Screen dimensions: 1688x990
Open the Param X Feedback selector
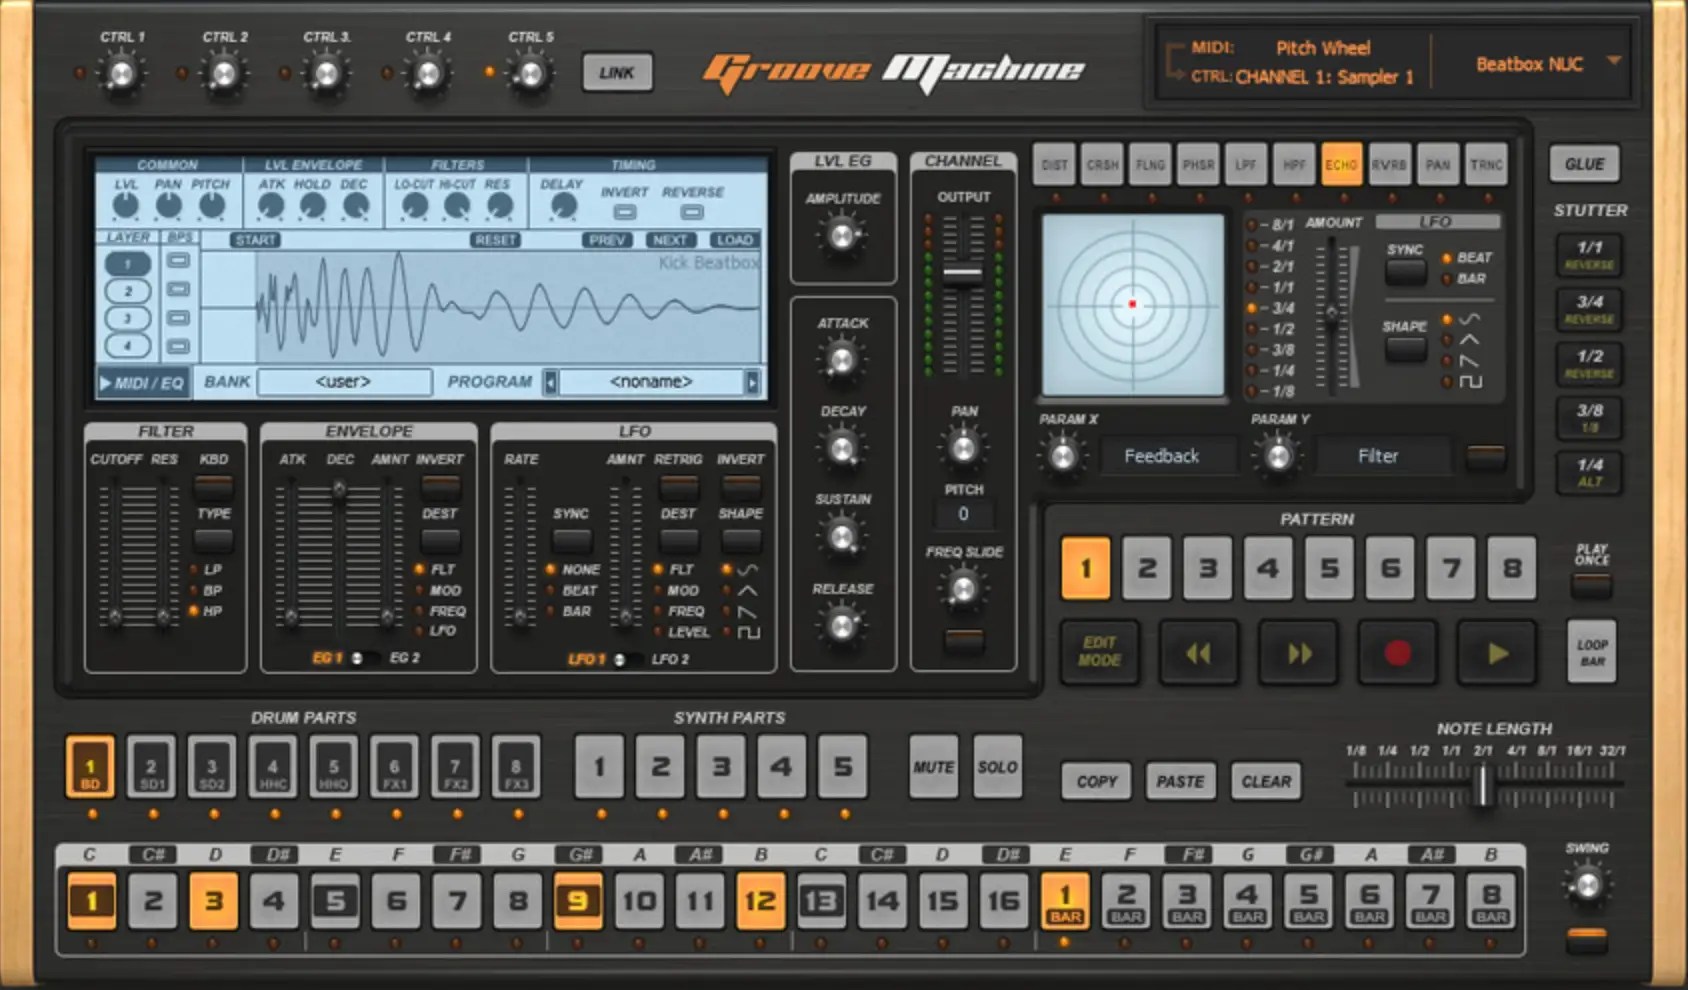click(1166, 456)
